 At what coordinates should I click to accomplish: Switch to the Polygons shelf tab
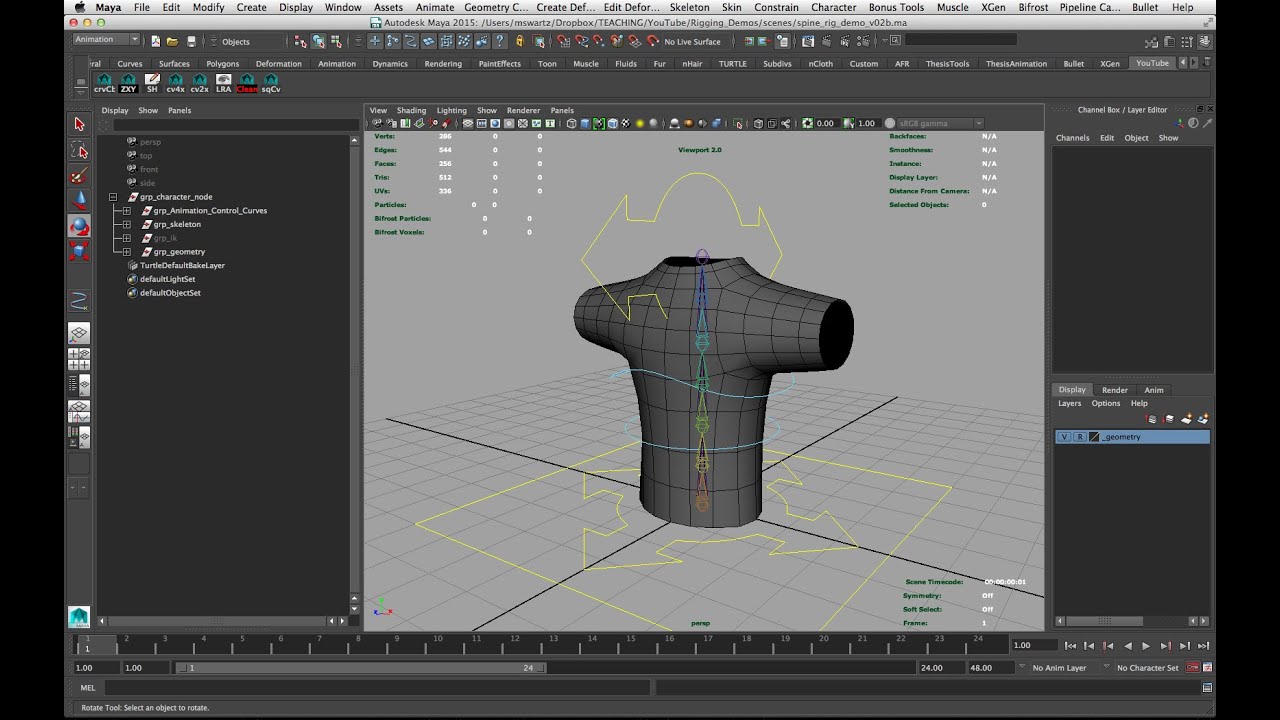pos(223,64)
